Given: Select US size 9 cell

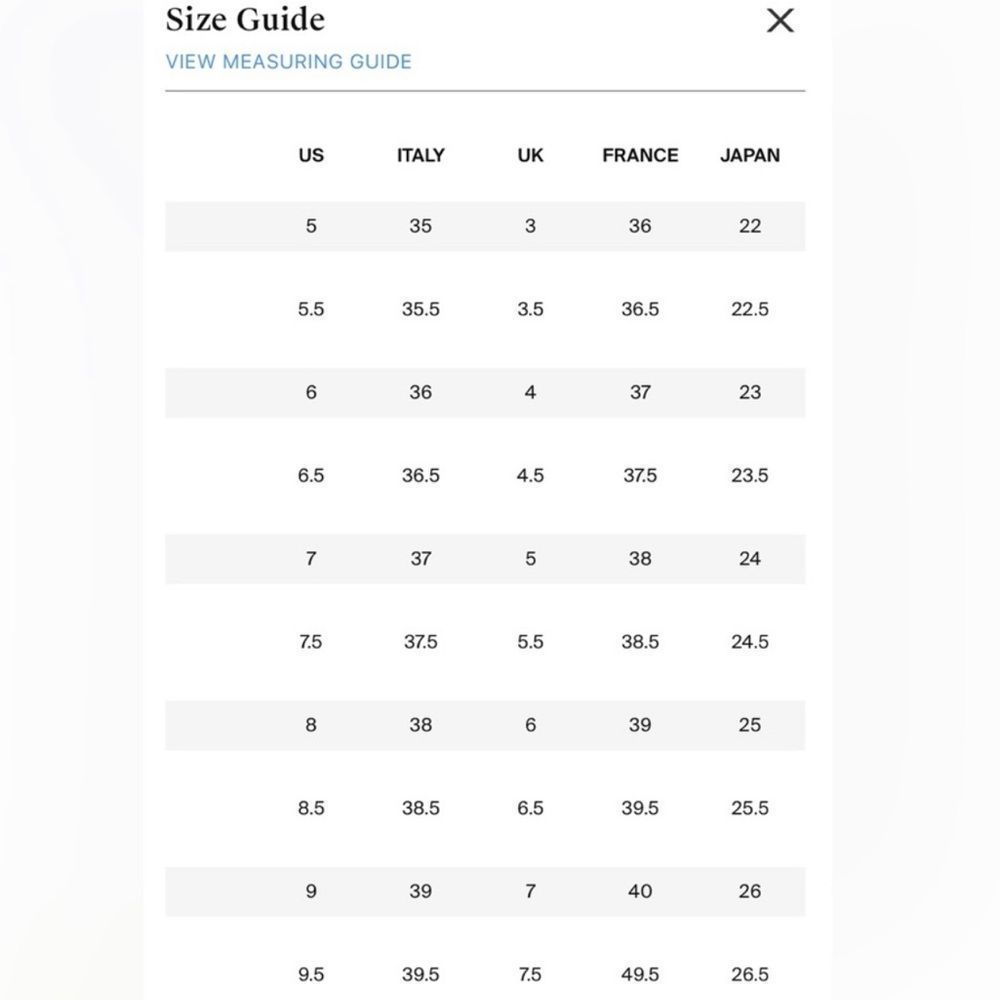Looking at the screenshot, I should pos(311,892).
